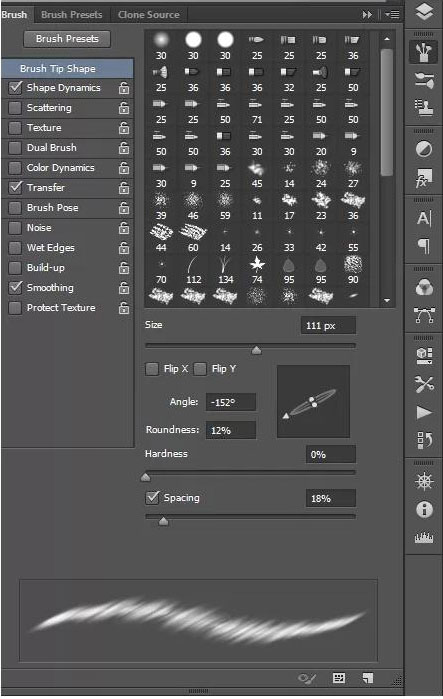The image size is (443, 699).
Task: Open the Clone Source stamp icon
Action: tap(424, 107)
